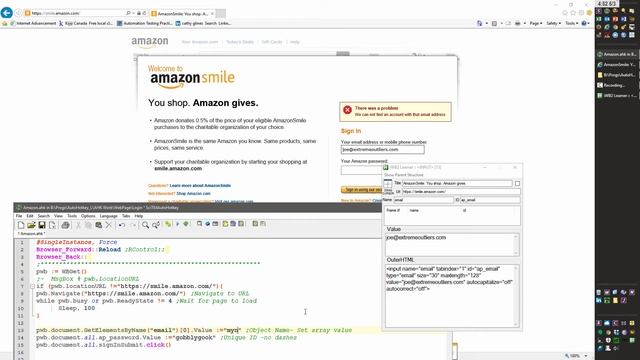Click the Amazon.ahk SciTE taskbar entry
The height and width of the screenshot is (360, 640).
click(616, 54)
